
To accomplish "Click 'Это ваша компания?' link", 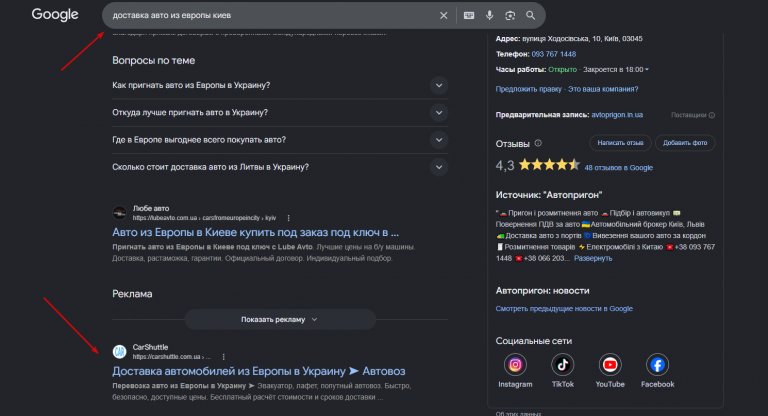I will tap(603, 89).
